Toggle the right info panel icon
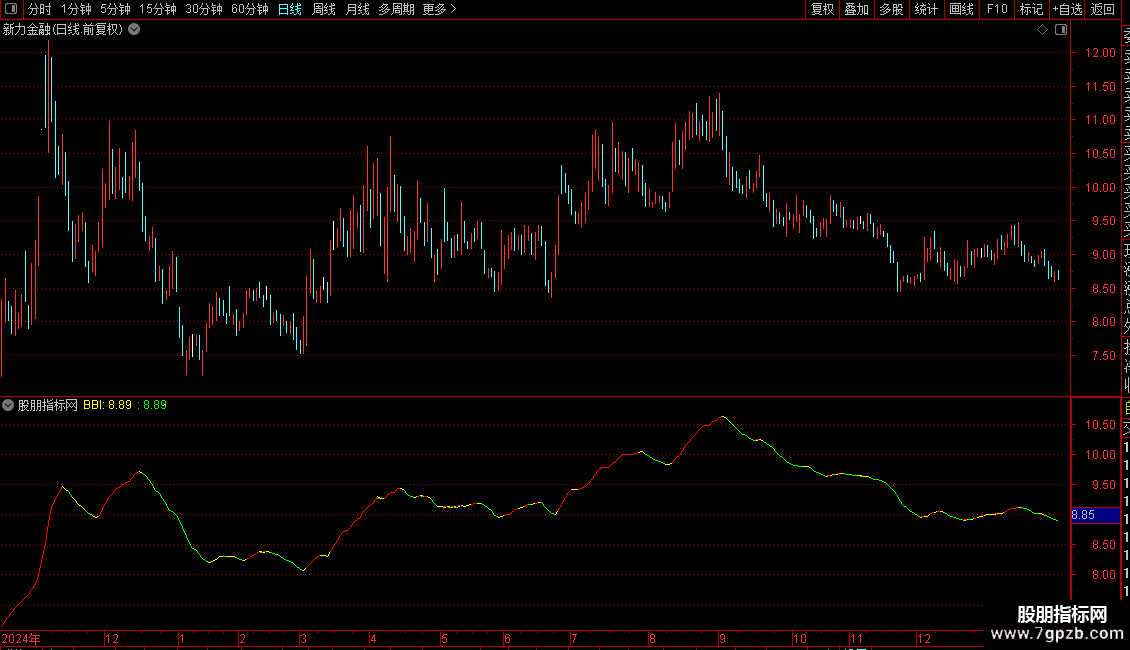This screenshot has height=650, width=1130. point(1061,30)
